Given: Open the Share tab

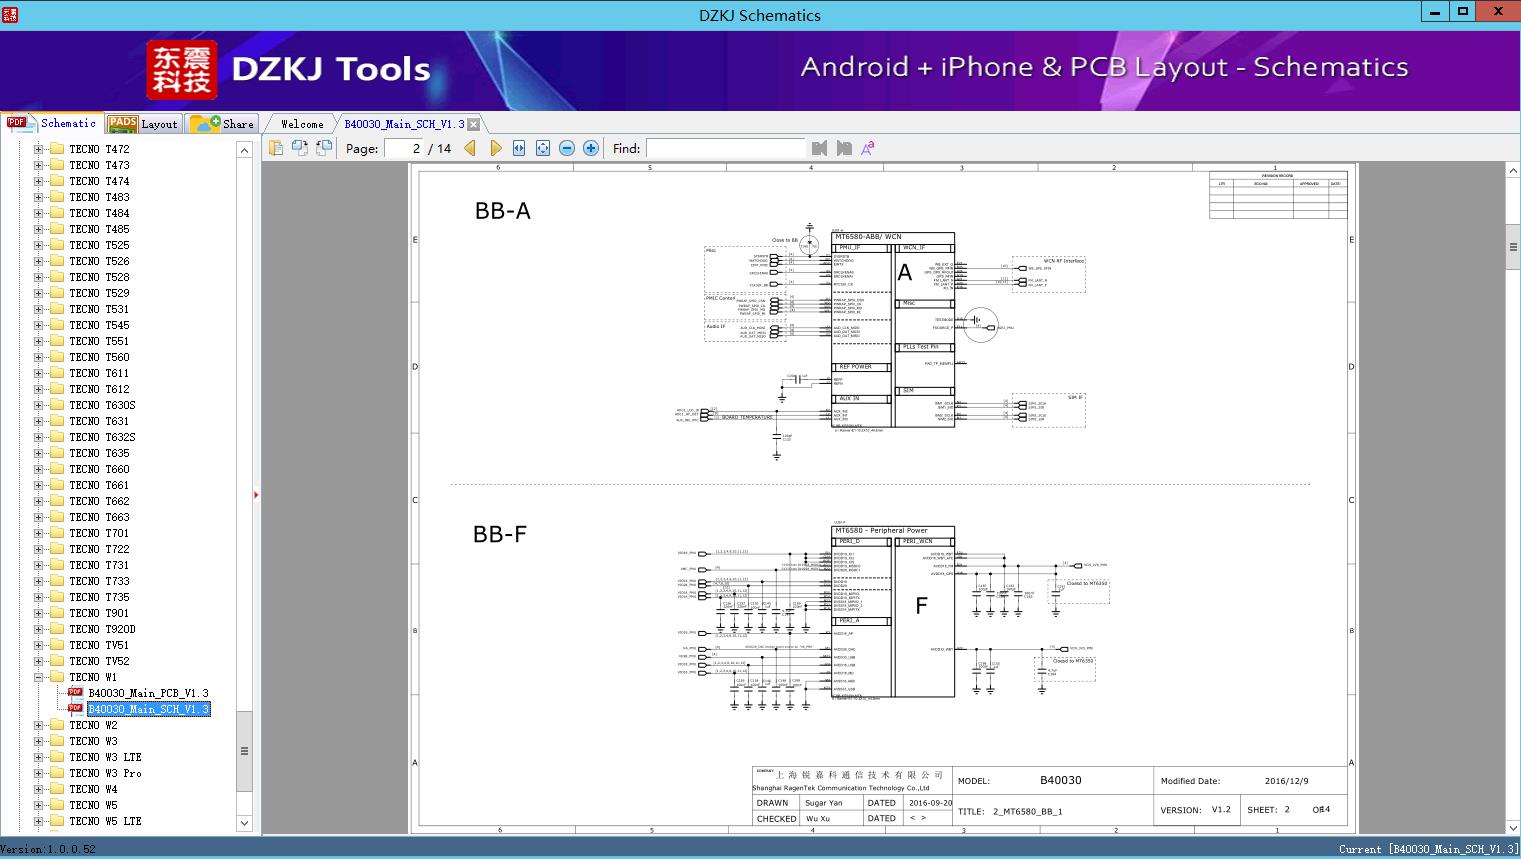Looking at the screenshot, I should click(223, 124).
